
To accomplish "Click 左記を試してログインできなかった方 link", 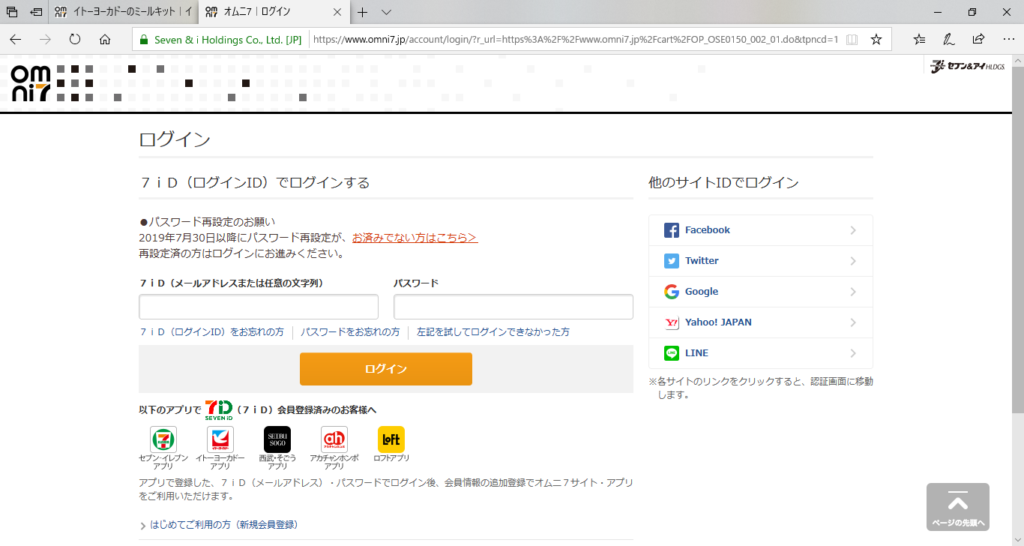I will [493, 332].
